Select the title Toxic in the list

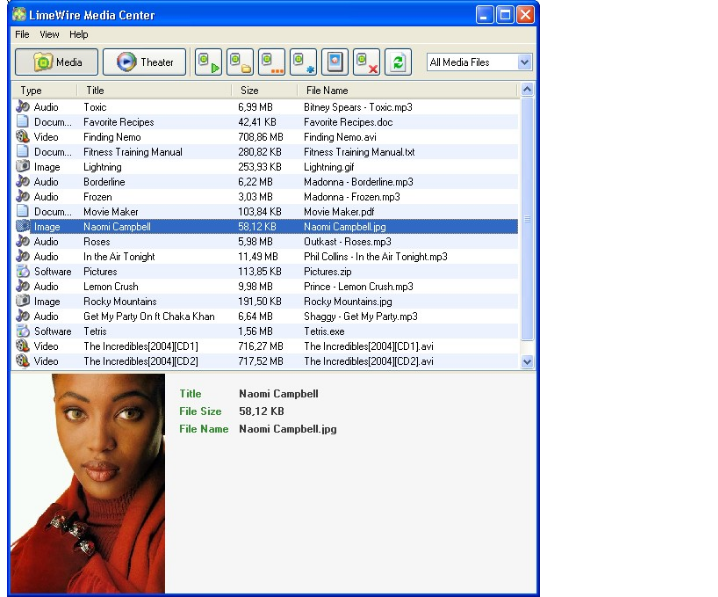click(x=95, y=107)
